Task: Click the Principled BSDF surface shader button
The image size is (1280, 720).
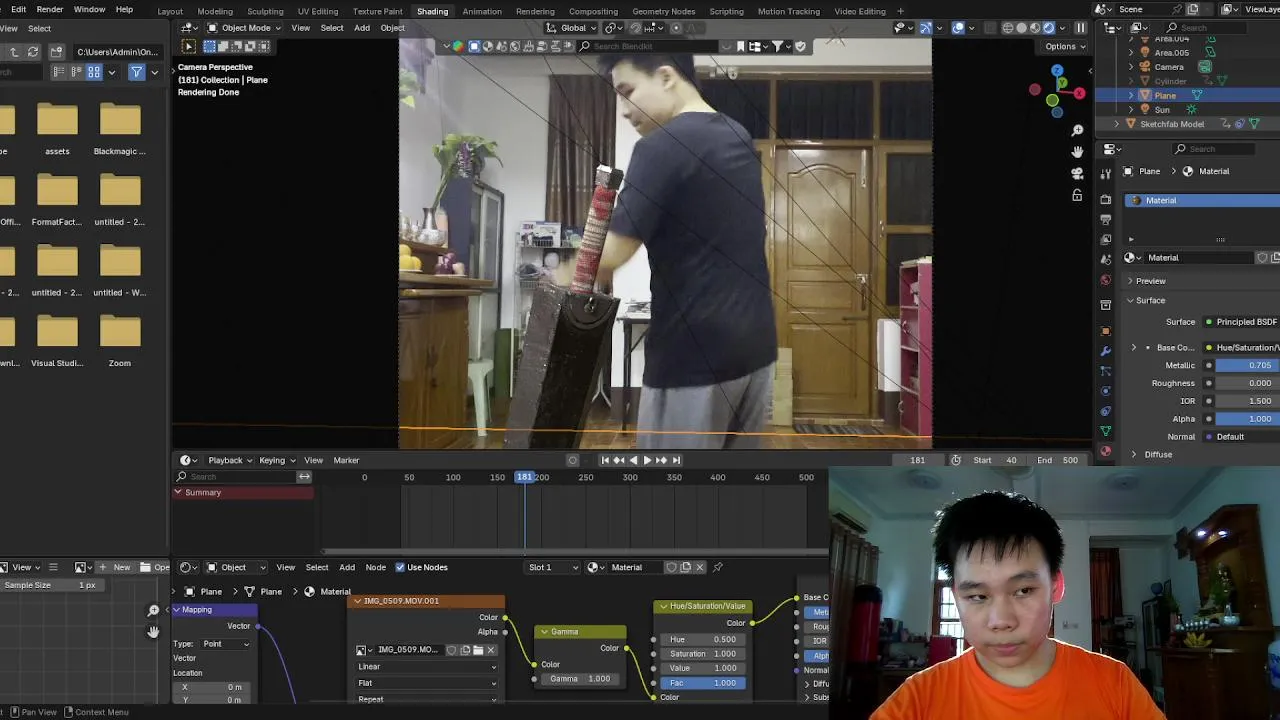Action: (1243, 322)
